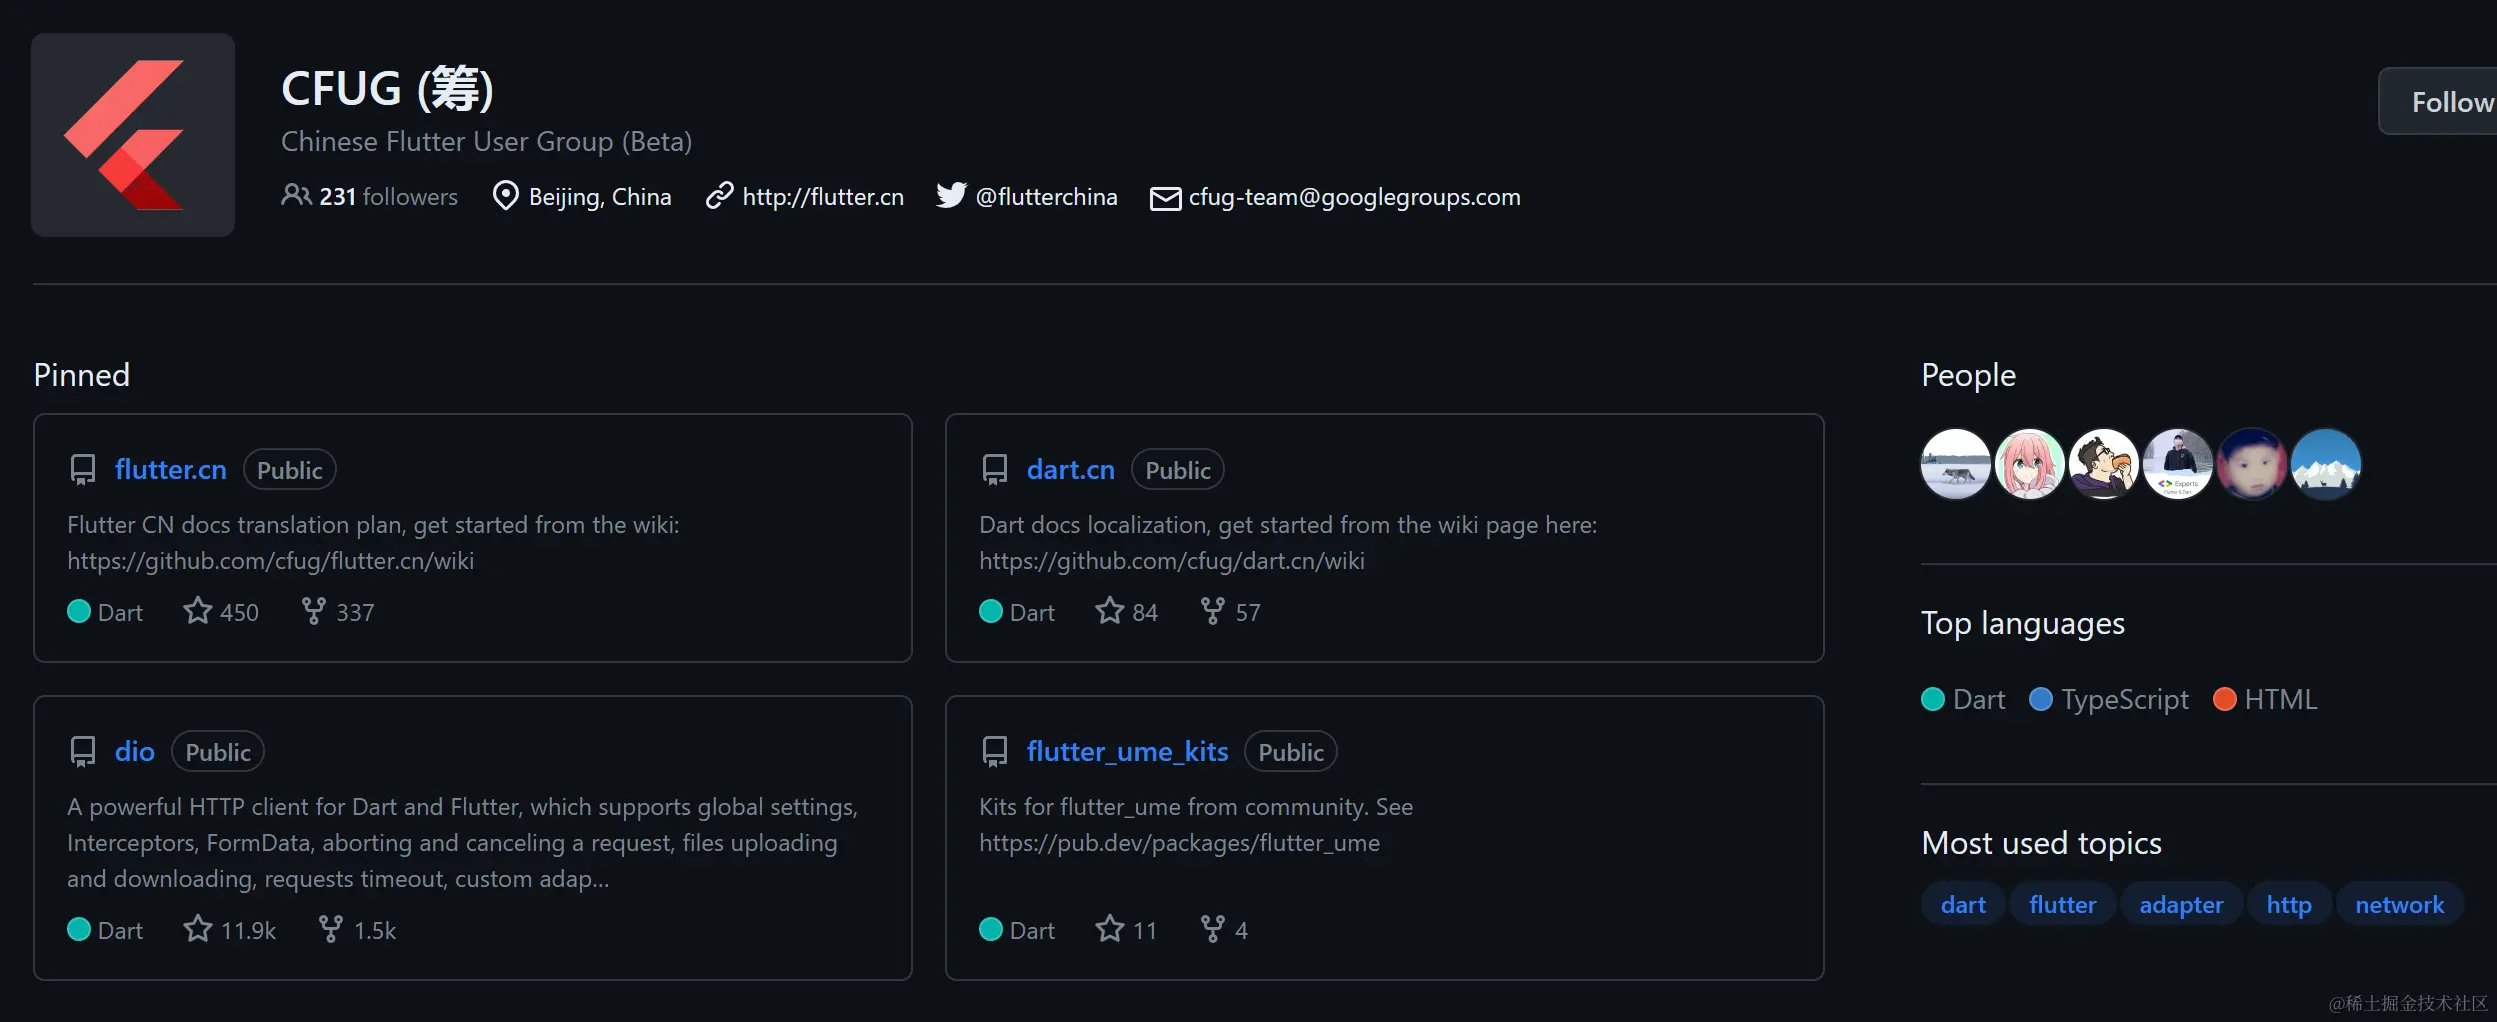Click the star icon showing 84
The width and height of the screenshot is (2497, 1022).
(x=1110, y=610)
